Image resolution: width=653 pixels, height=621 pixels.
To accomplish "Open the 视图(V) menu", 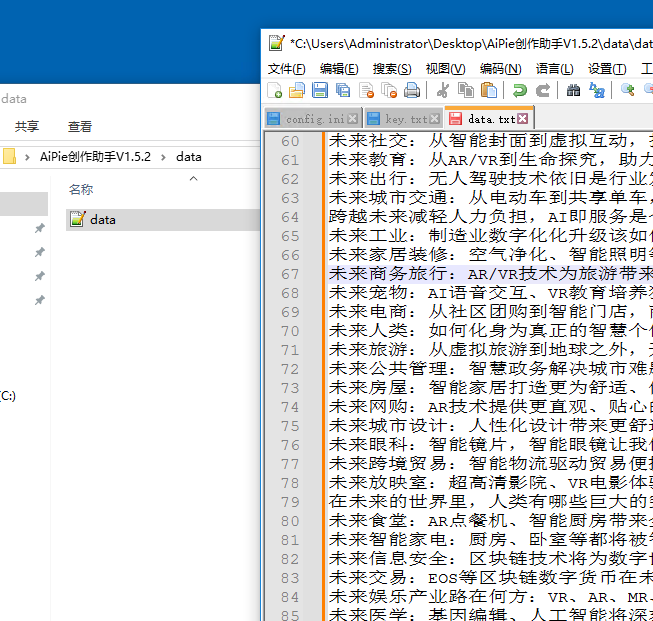I will [445, 69].
